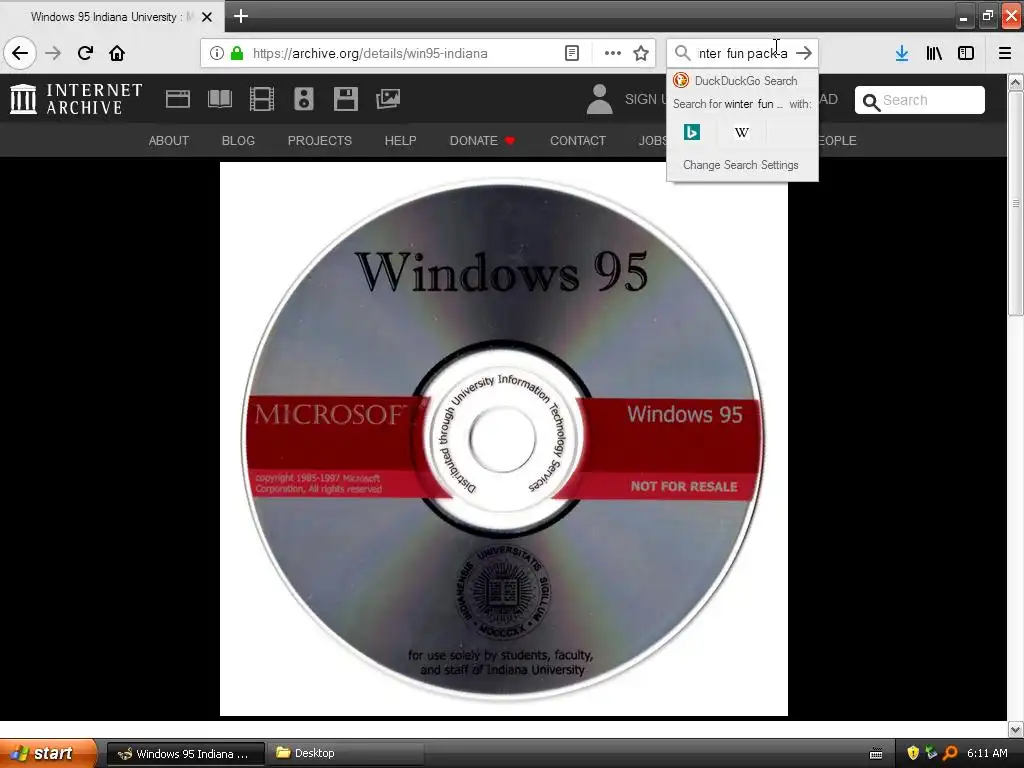The width and height of the screenshot is (1024, 768).
Task: Open the Library menu
Action: [x=934, y=53]
